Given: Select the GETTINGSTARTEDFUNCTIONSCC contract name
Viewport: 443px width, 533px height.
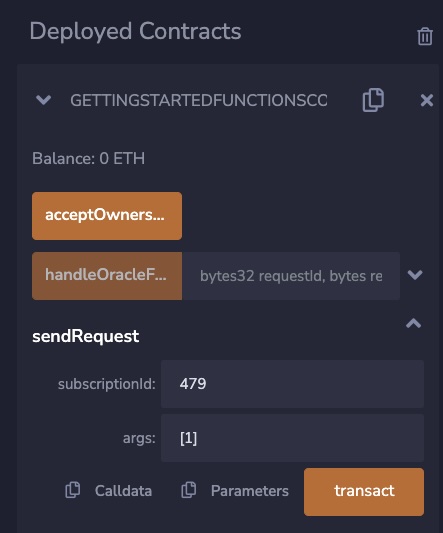Looking at the screenshot, I should (199, 100).
